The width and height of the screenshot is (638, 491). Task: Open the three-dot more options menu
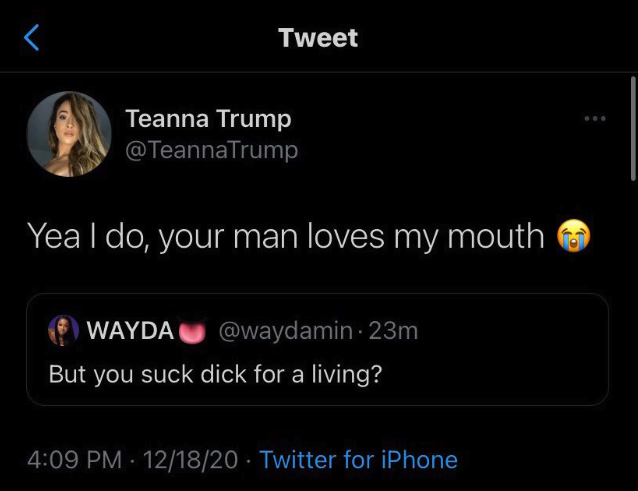tap(595, 119)
